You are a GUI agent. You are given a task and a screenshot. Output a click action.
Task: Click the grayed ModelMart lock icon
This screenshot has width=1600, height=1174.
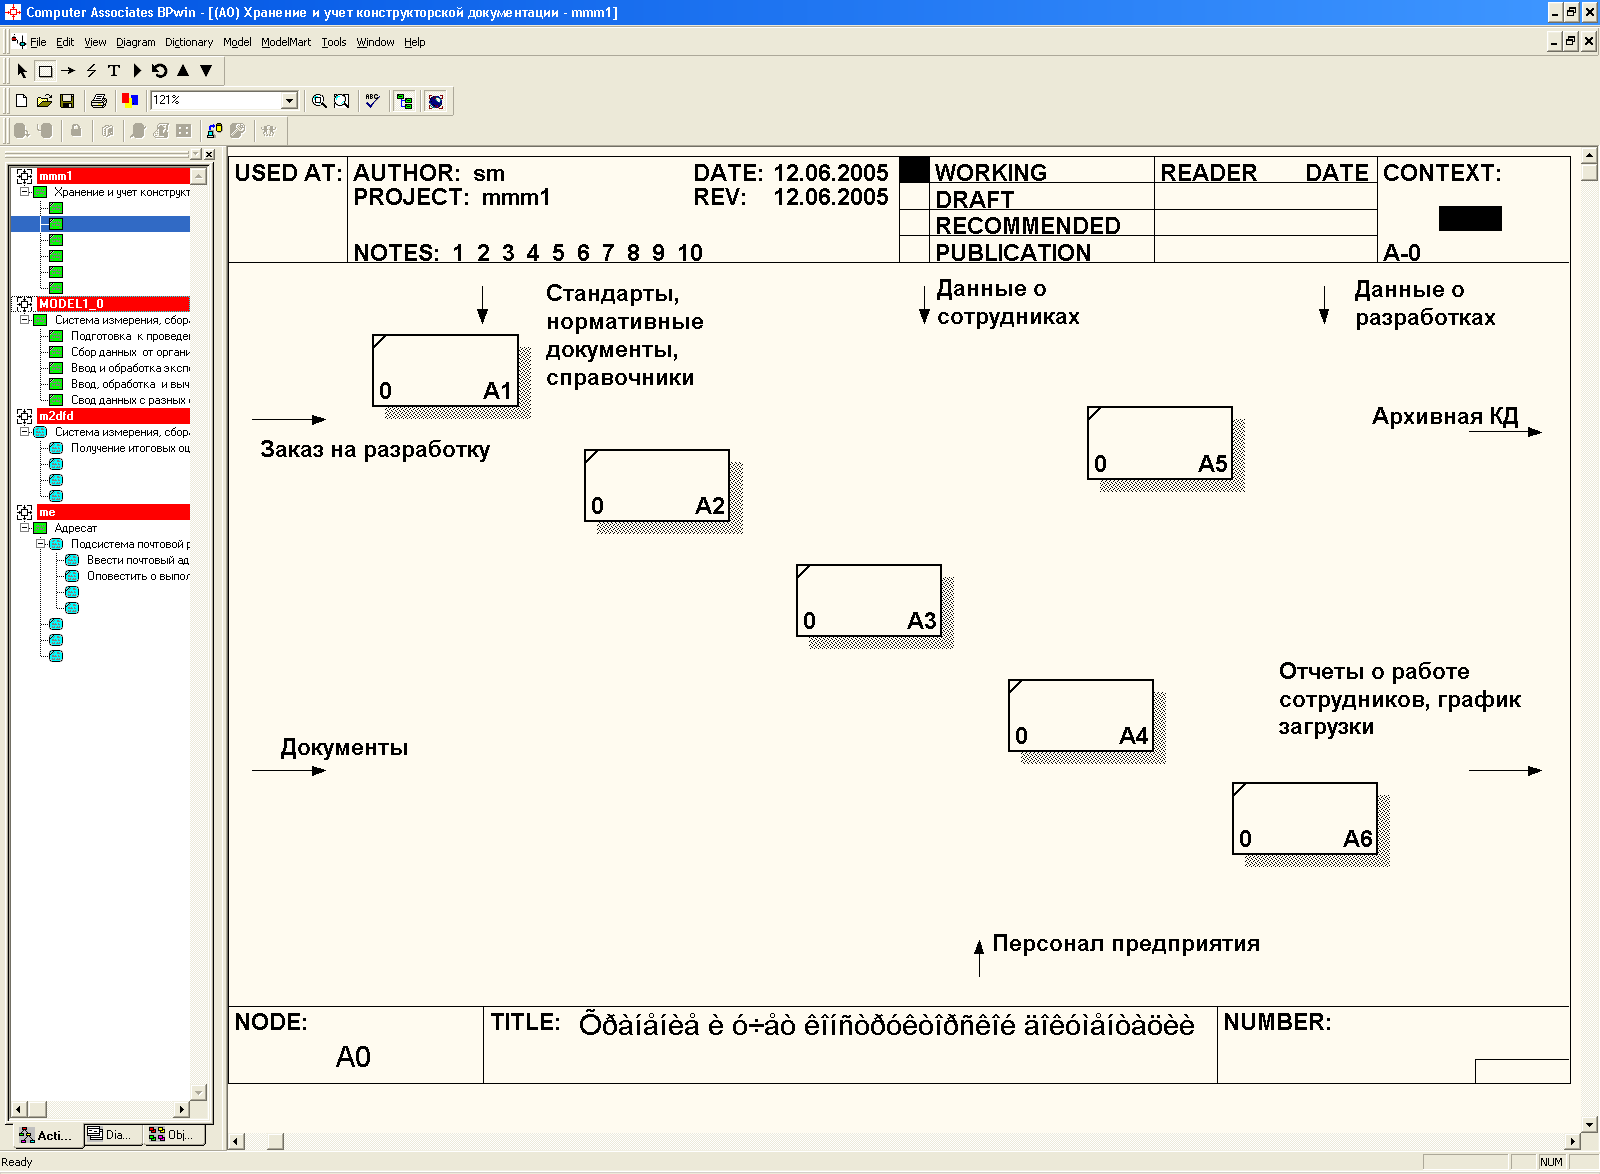pos(76,130)
